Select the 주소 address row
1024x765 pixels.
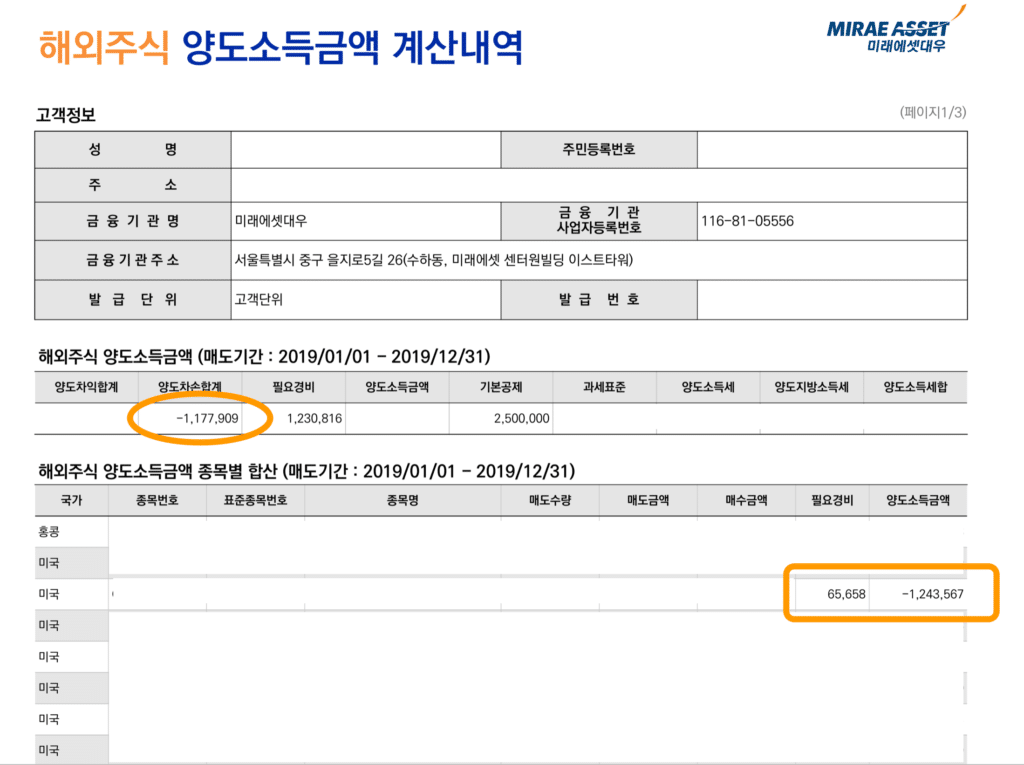(132, 184)
